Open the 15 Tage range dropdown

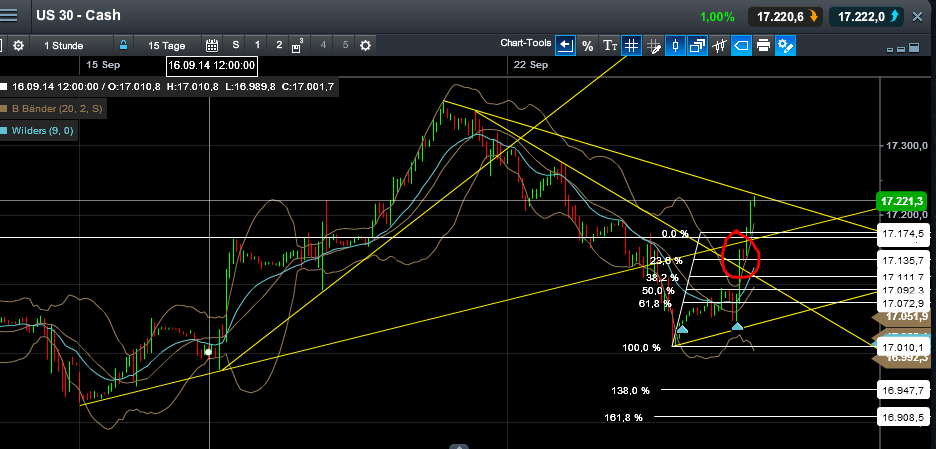coord(167,45)
